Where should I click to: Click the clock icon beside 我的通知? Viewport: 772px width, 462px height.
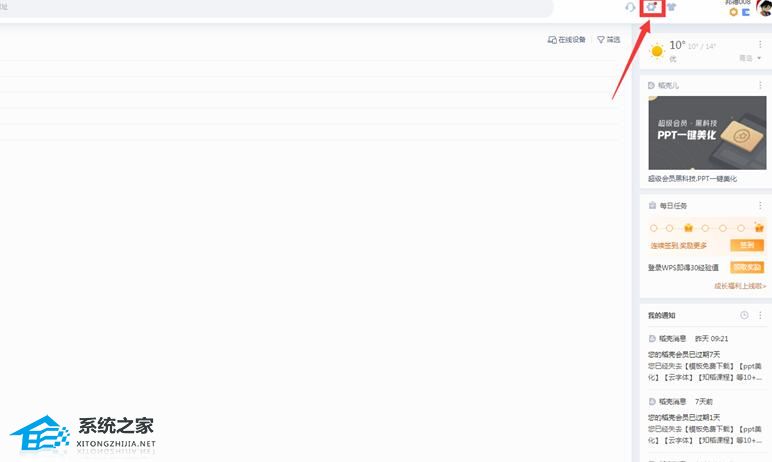744,315
